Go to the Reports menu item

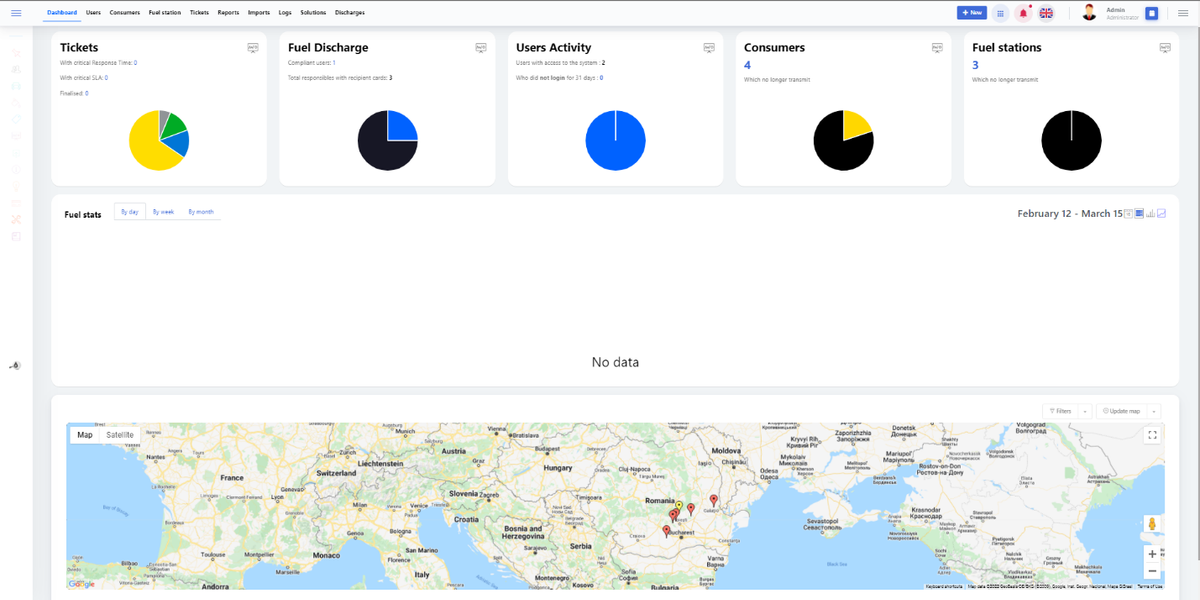[257, 13]
